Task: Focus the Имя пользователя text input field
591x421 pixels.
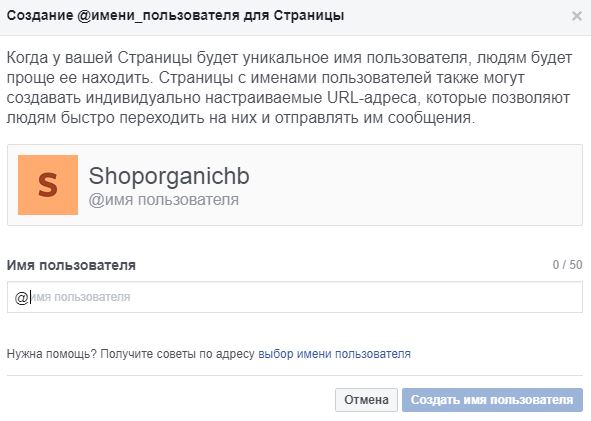Action: click(295, 297)
